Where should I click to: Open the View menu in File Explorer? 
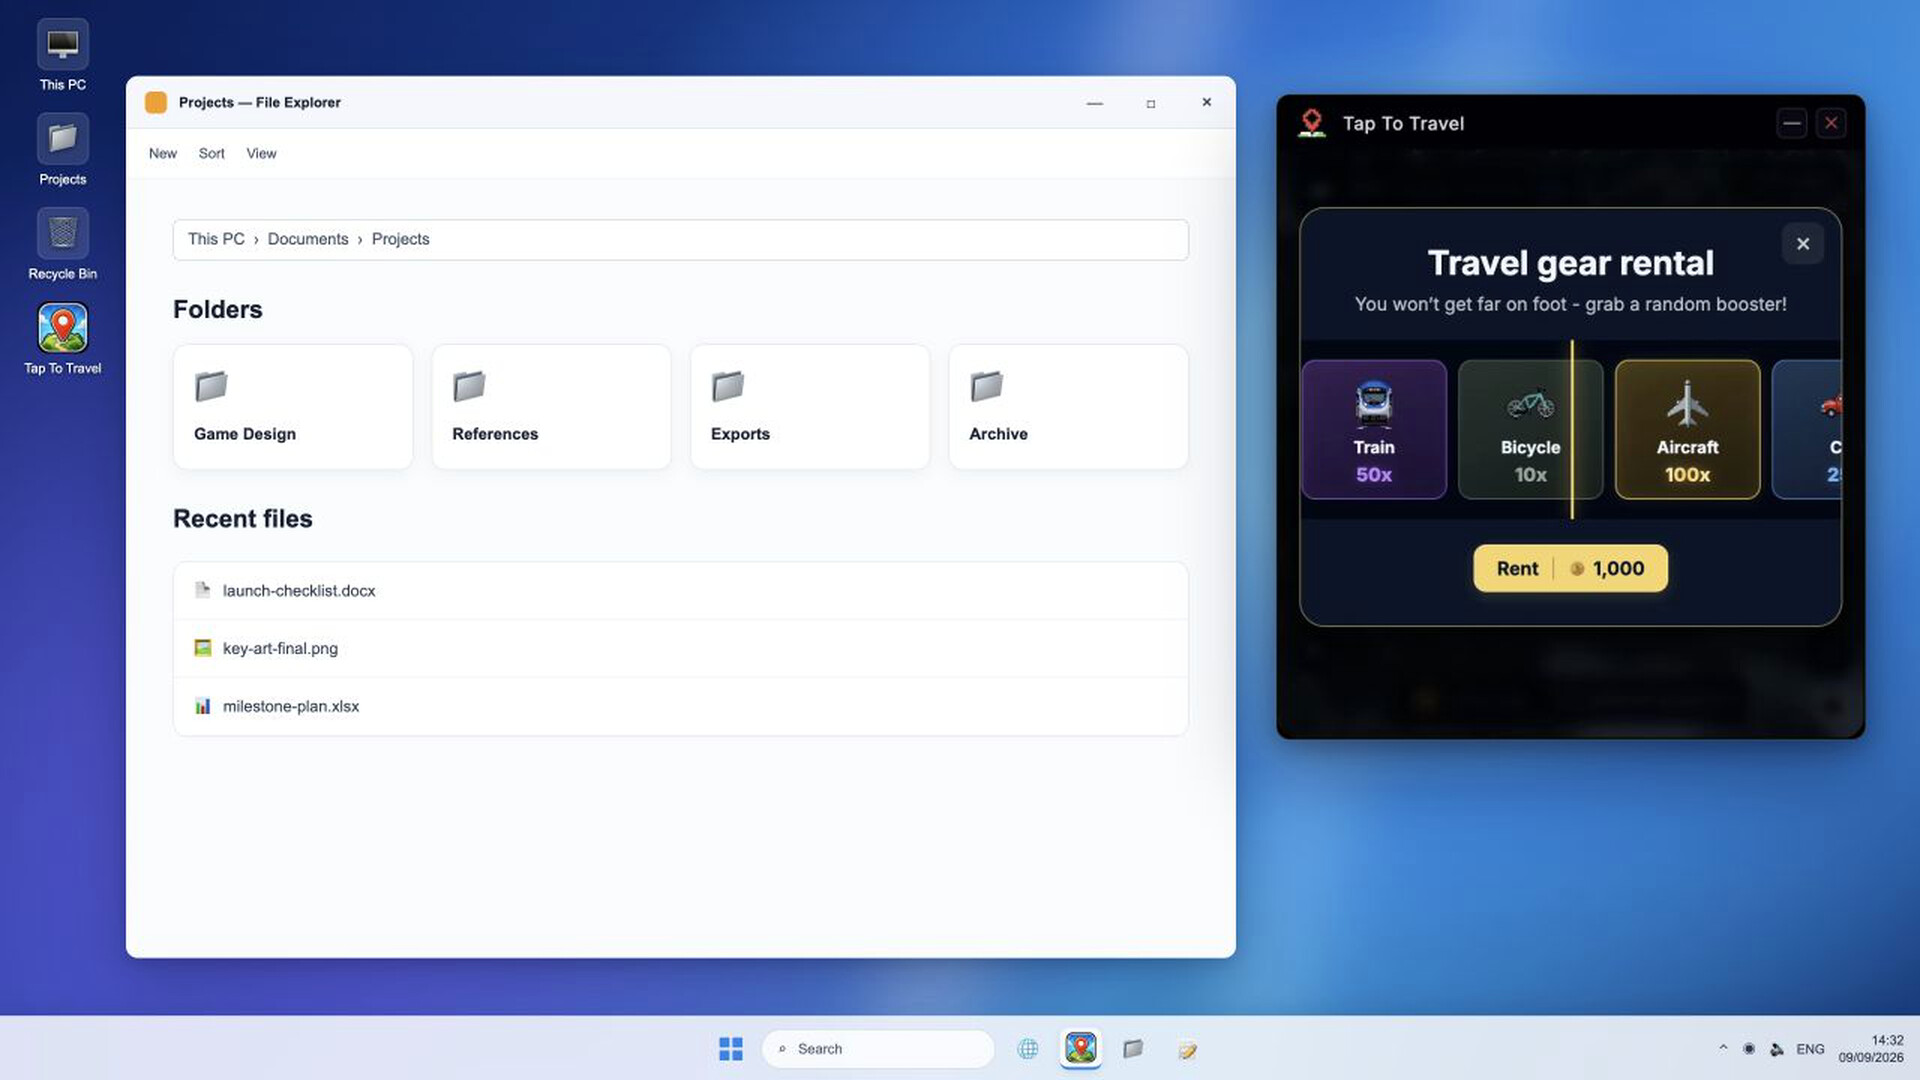click(x=261, y=153)
